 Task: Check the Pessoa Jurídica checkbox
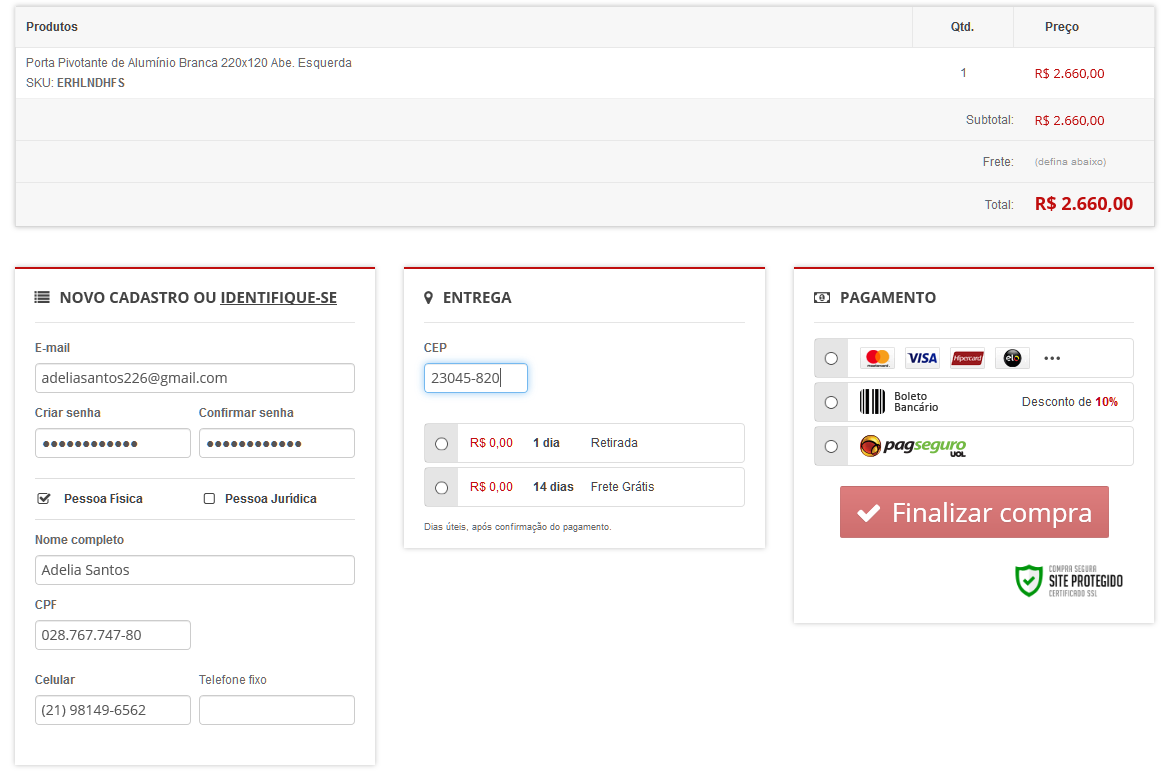(x=209, y=498)
